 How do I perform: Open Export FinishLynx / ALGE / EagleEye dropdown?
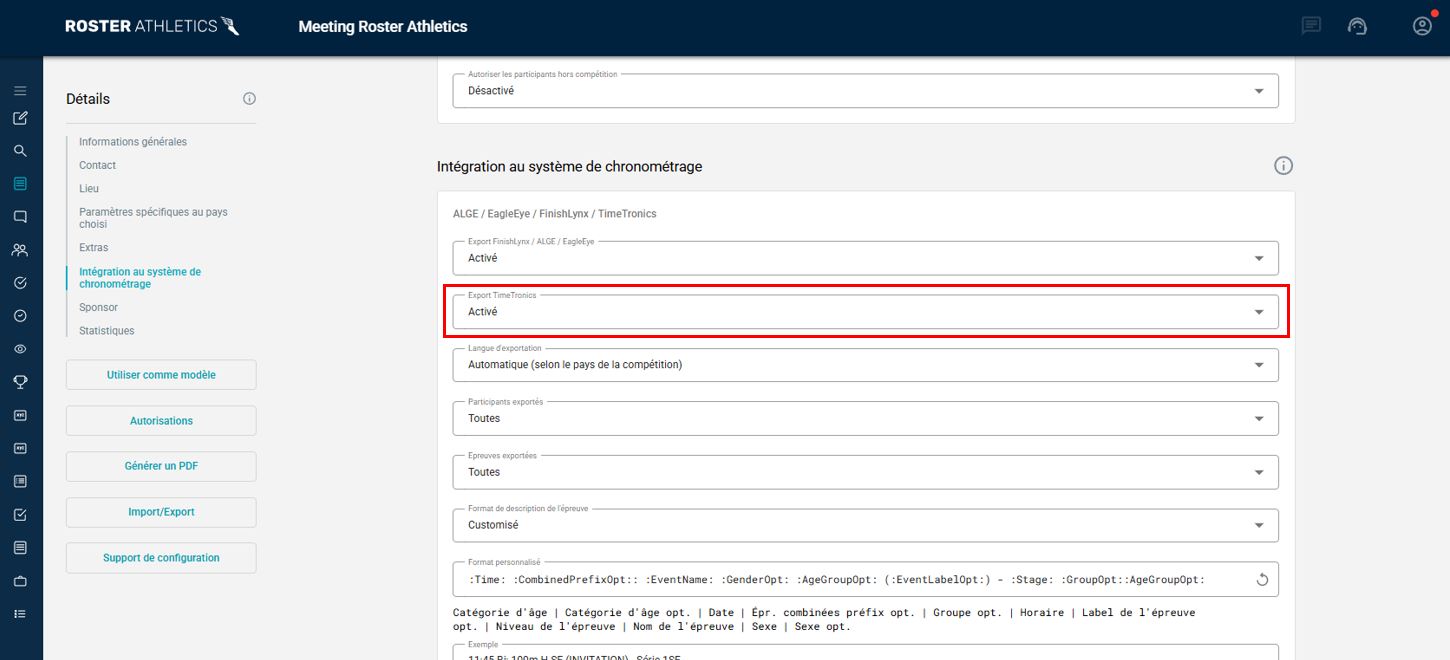pos(866,258)
